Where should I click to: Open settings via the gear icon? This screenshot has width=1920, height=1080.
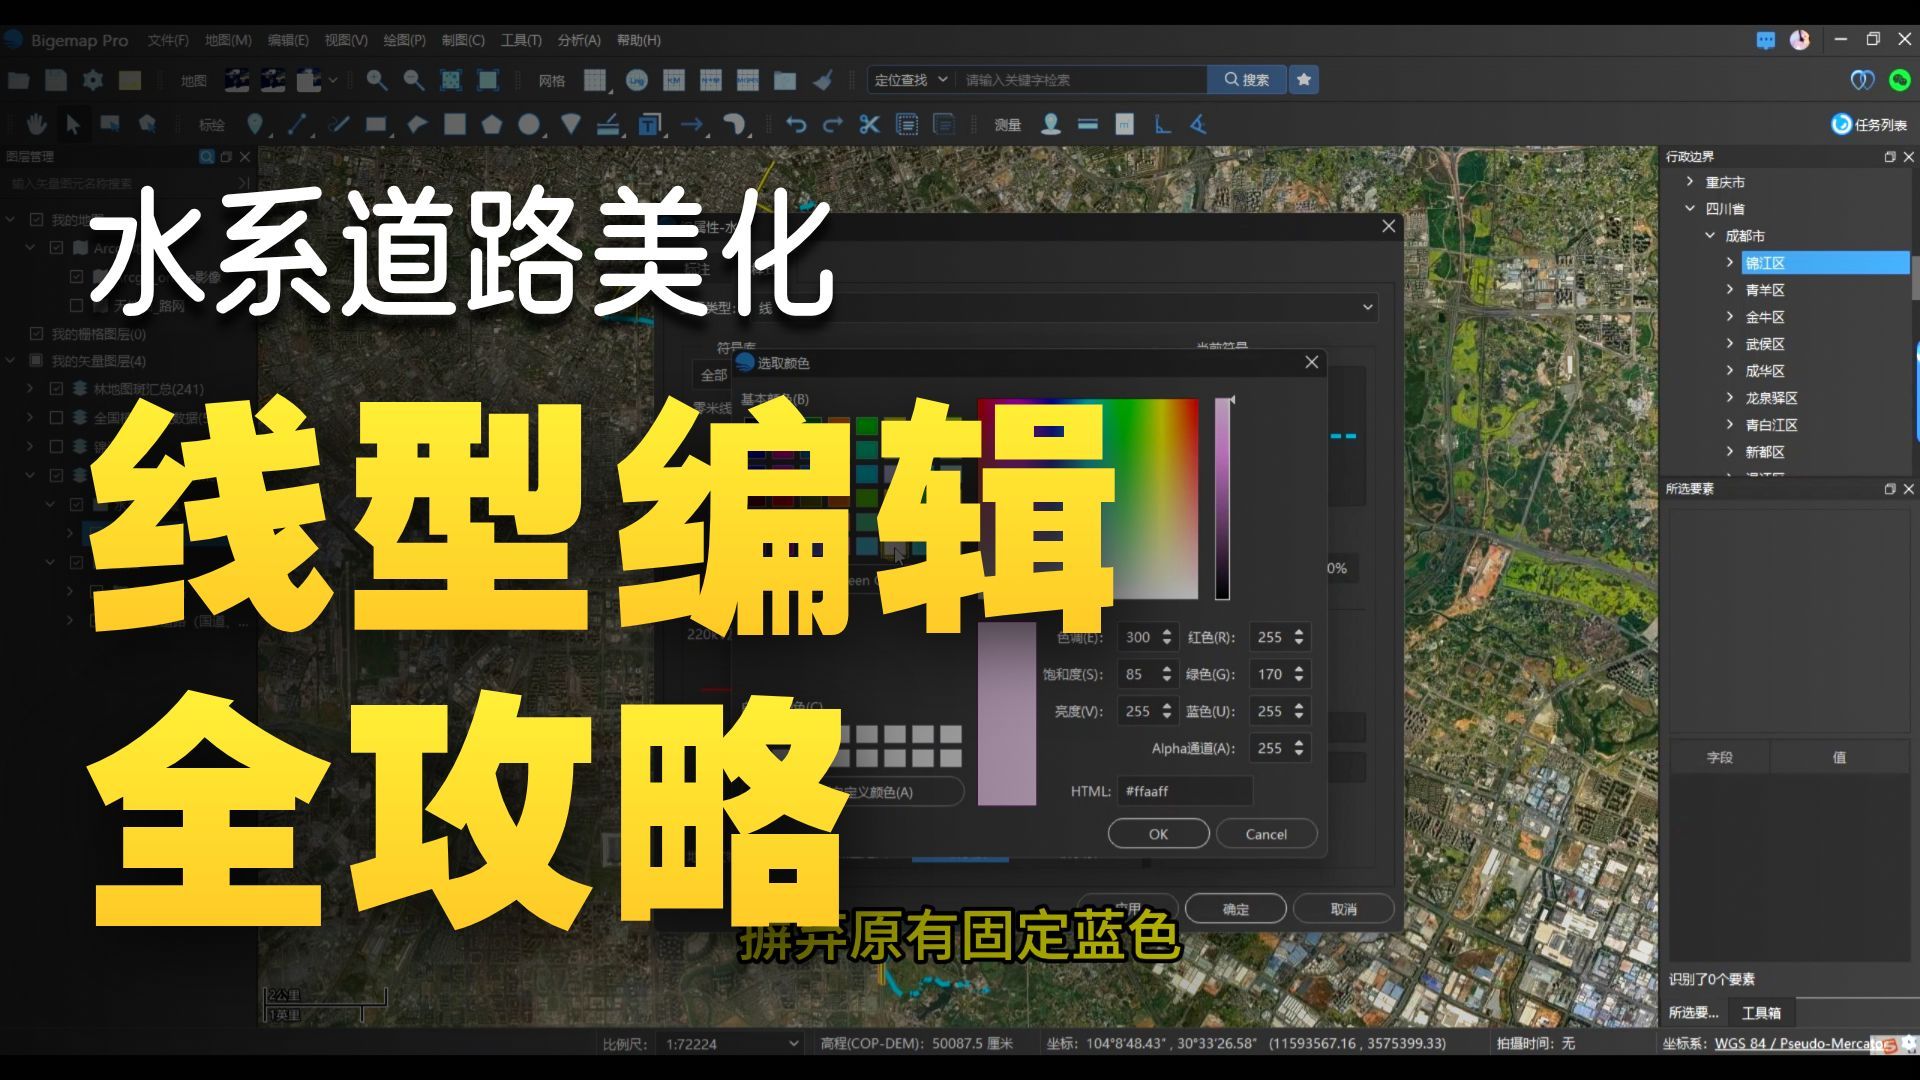(93, 80)
